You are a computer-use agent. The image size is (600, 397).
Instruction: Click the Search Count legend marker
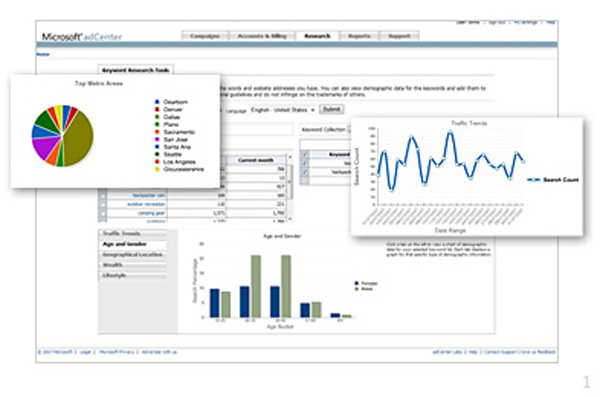(533, 180)
